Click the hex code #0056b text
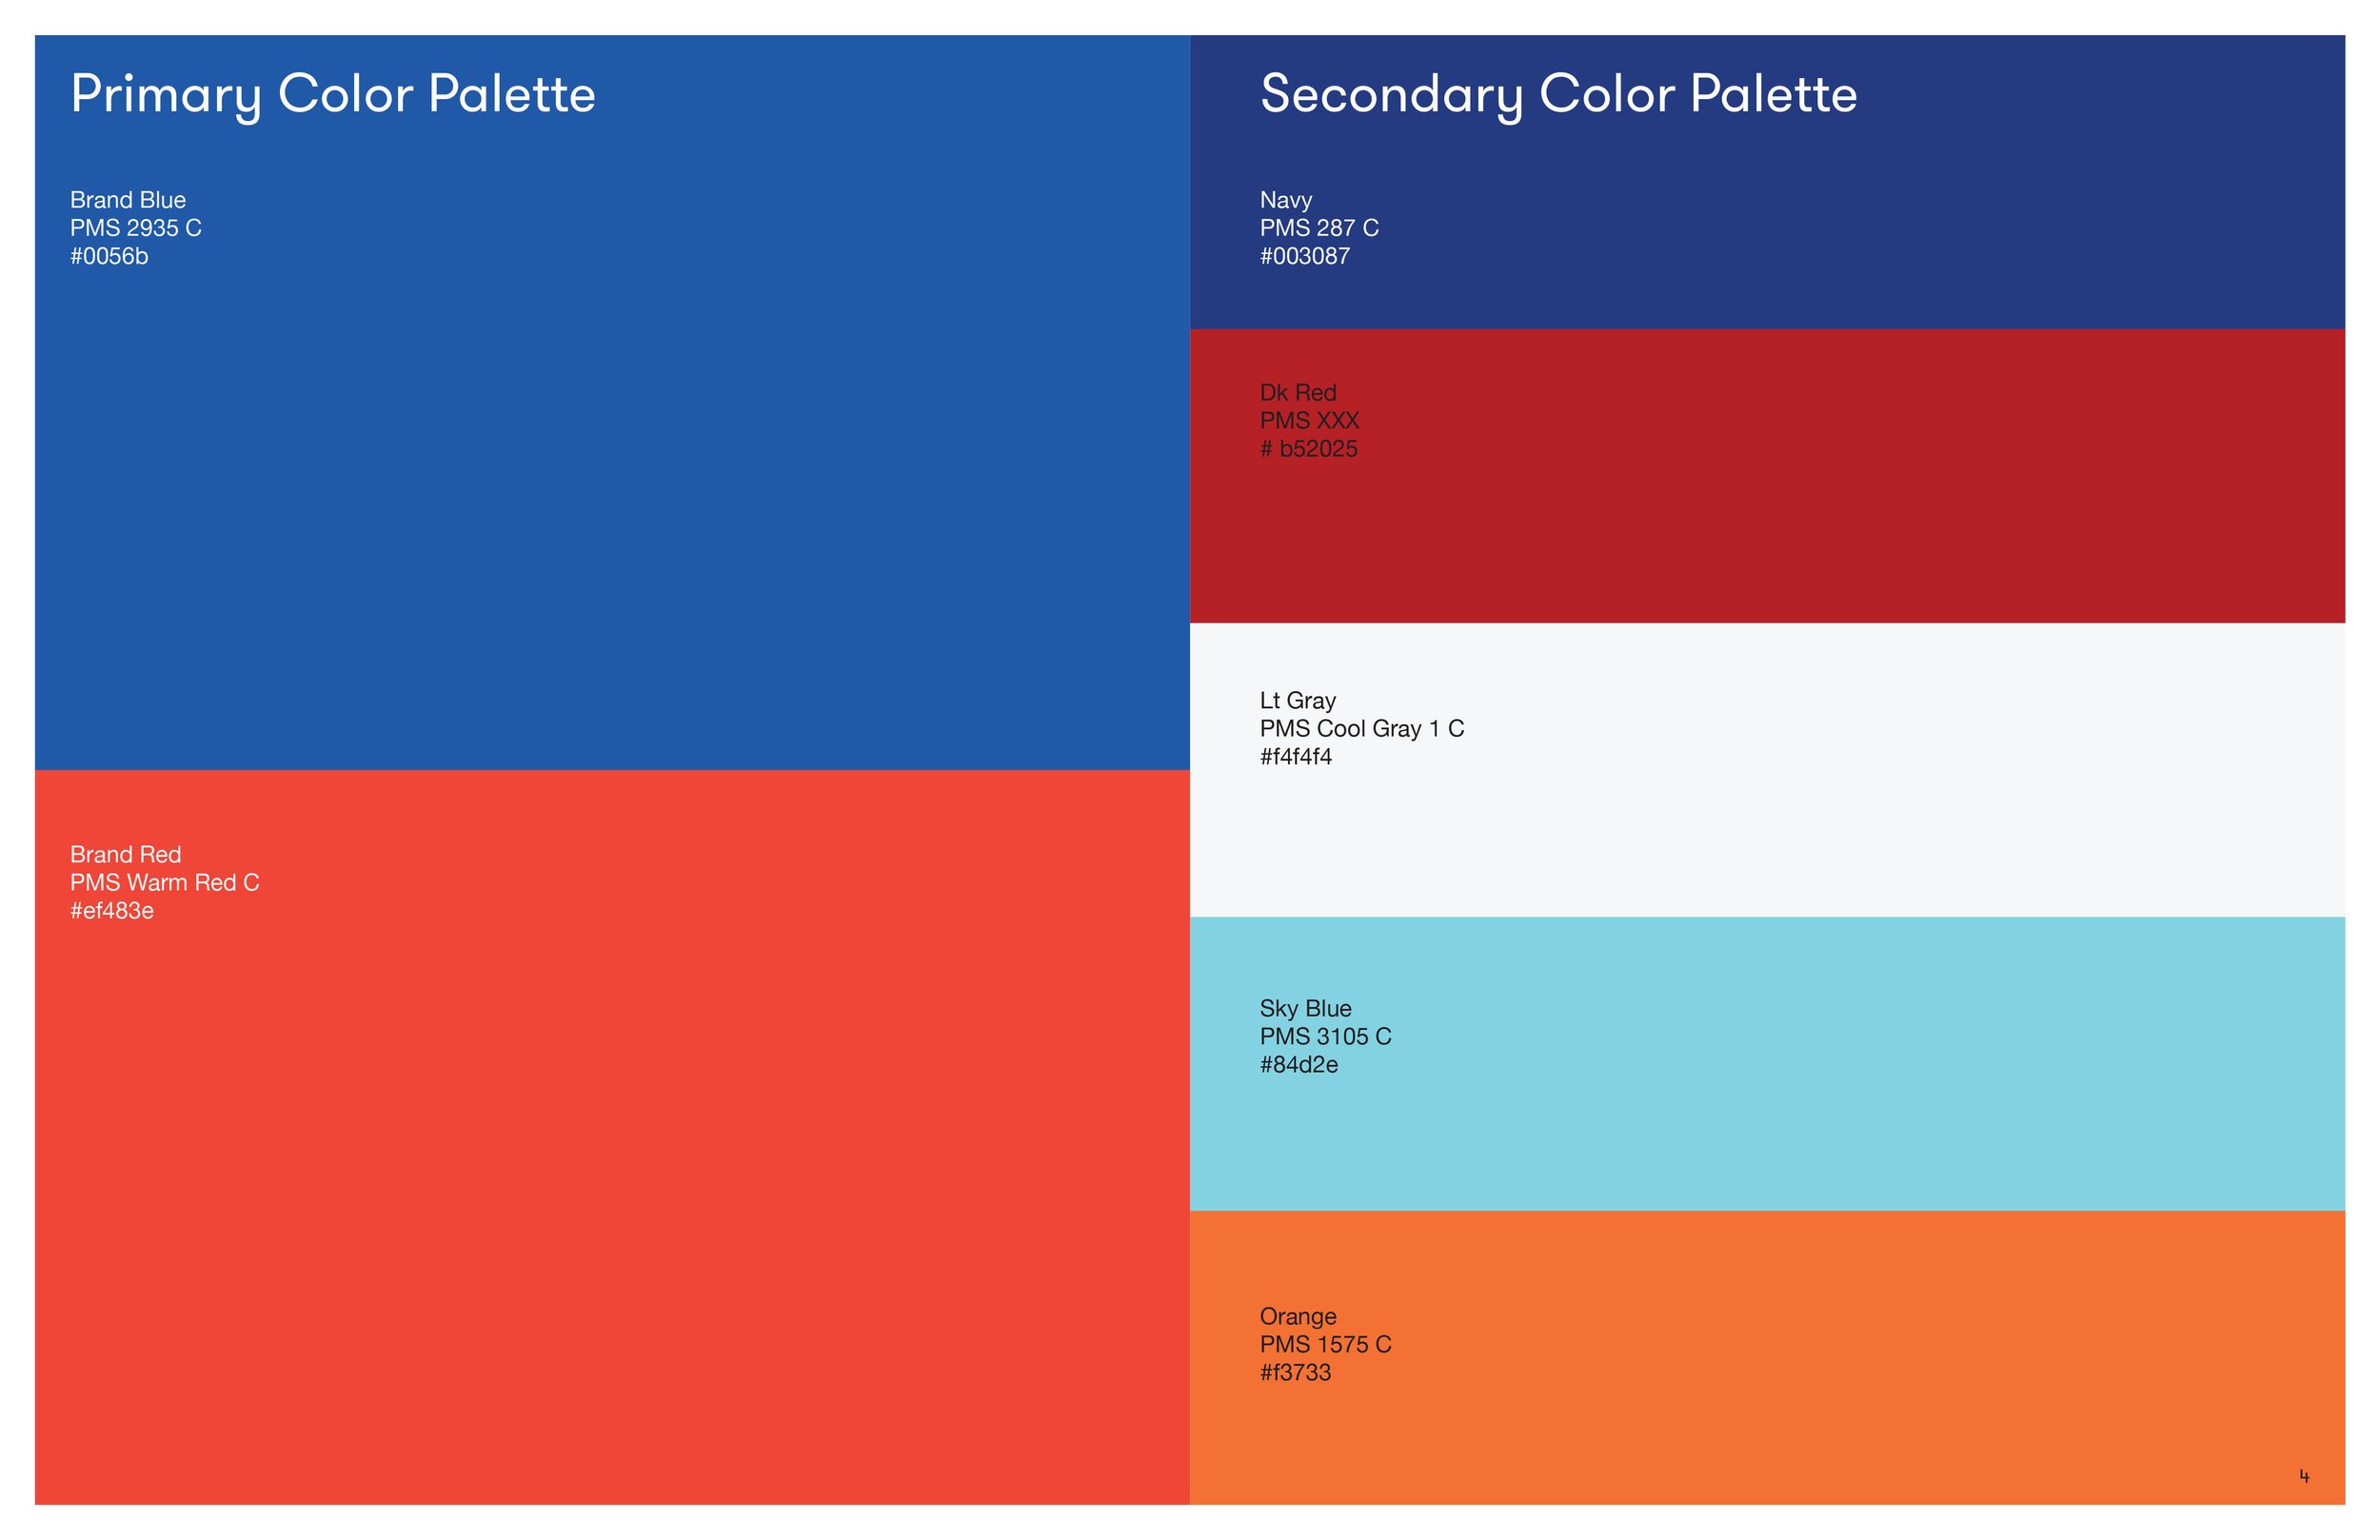2380x1540 pixels. coord(109,256)
